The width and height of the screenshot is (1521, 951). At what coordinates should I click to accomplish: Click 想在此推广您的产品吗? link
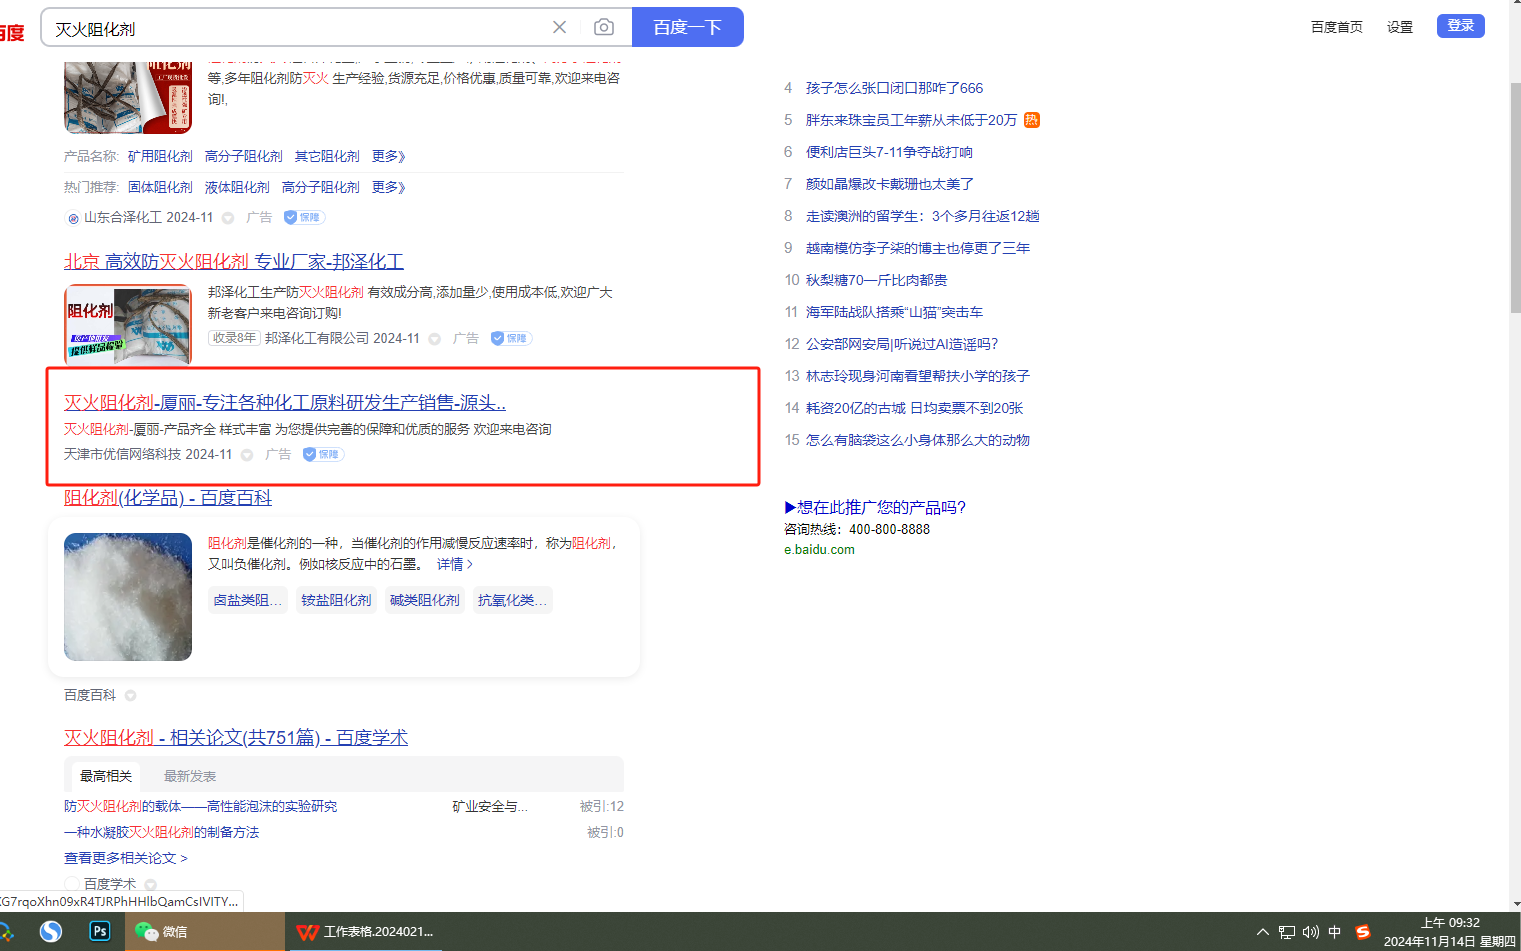[x=875, y=507]
